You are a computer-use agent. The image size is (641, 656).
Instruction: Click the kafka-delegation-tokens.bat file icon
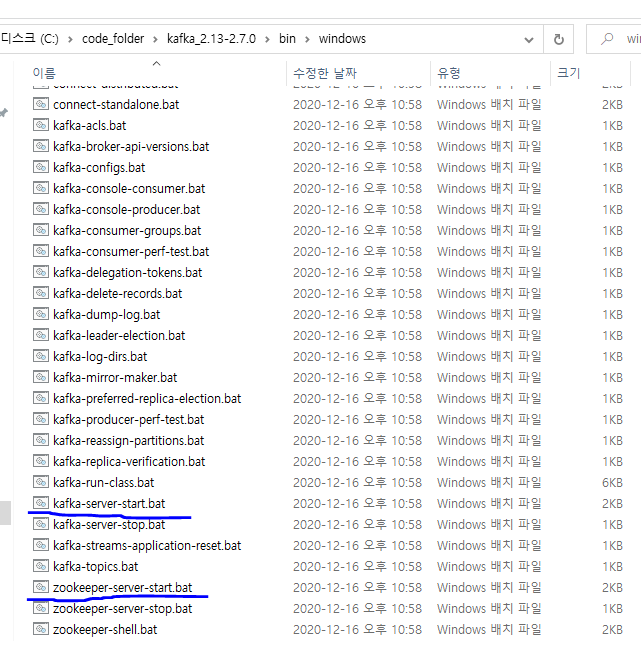coord(41,272)
